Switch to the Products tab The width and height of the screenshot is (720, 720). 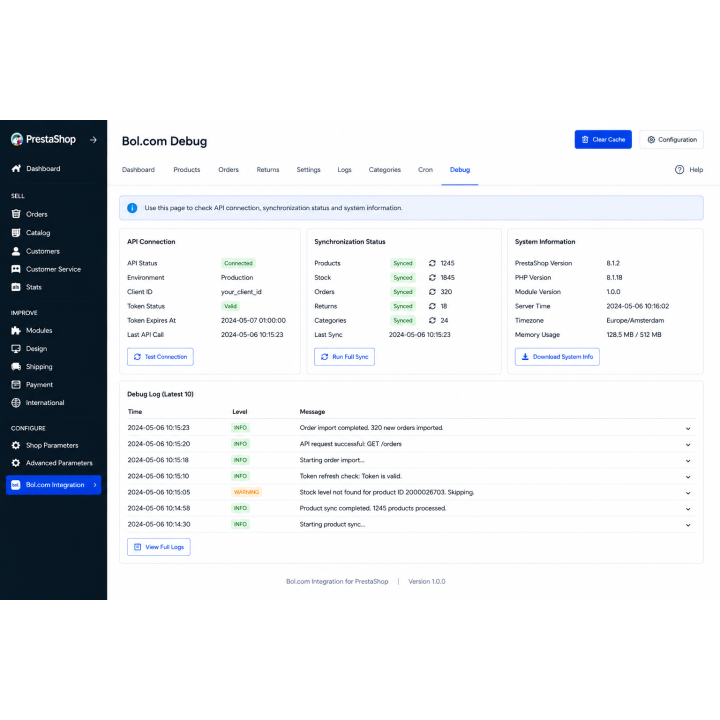click(187, 169)
